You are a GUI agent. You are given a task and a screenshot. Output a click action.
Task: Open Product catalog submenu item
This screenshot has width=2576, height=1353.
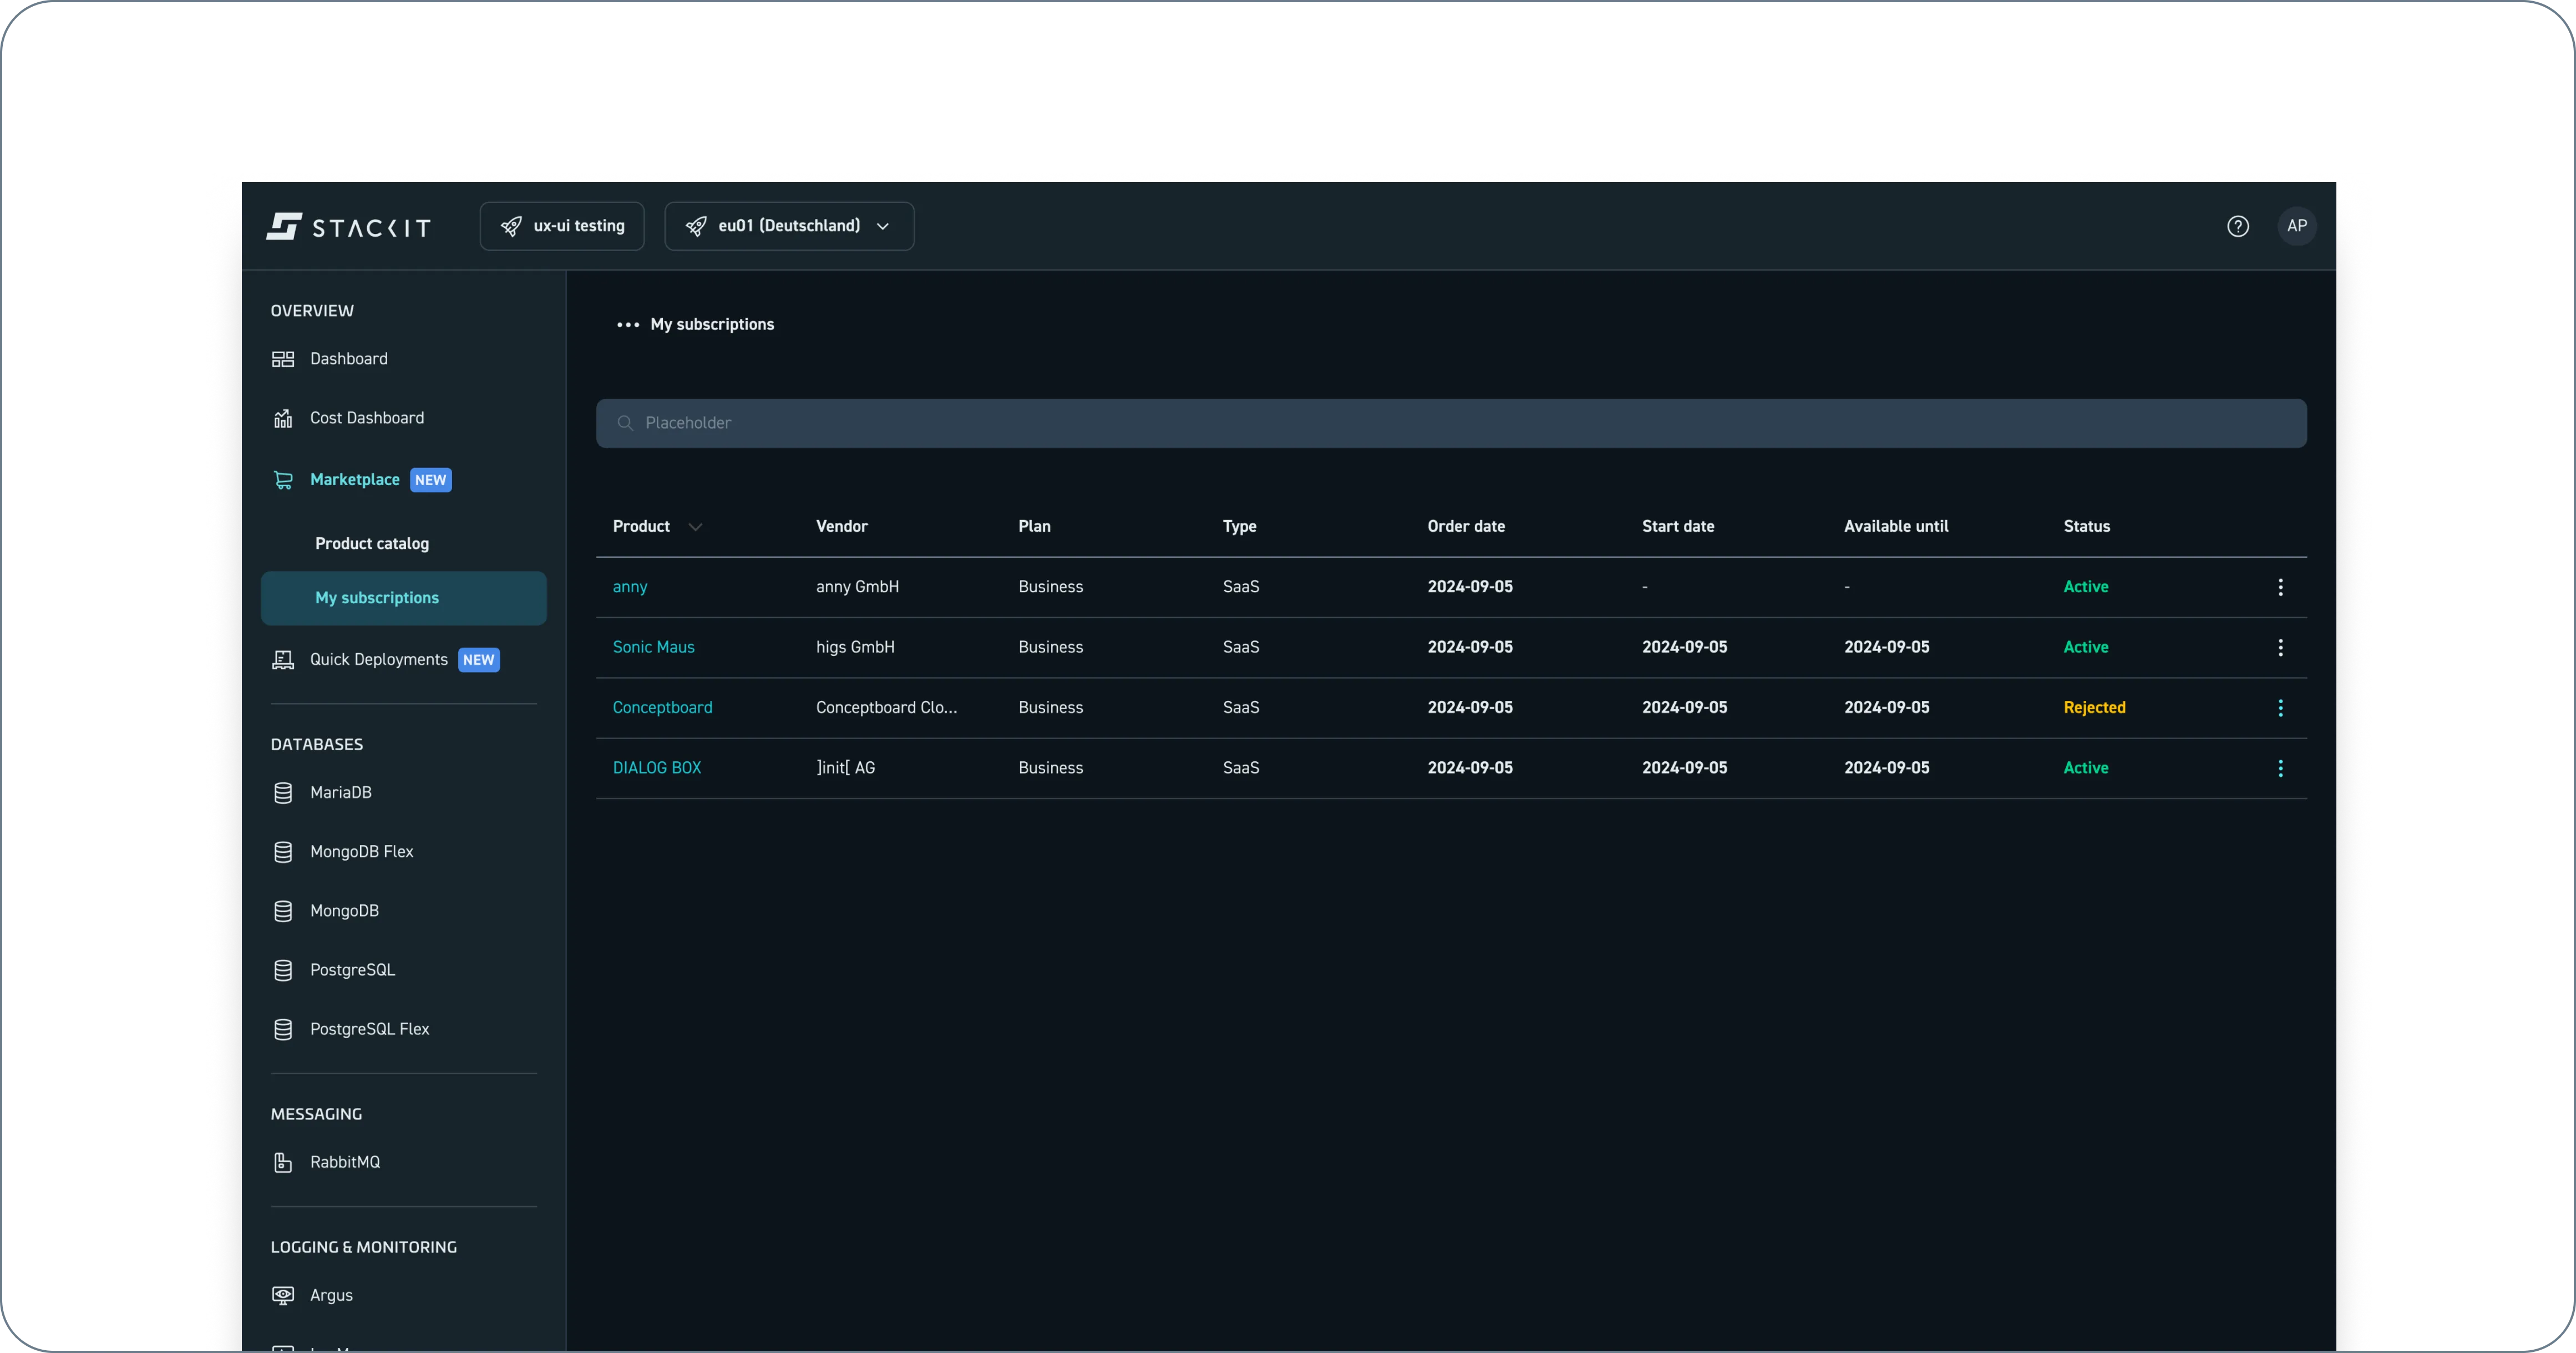371,544
